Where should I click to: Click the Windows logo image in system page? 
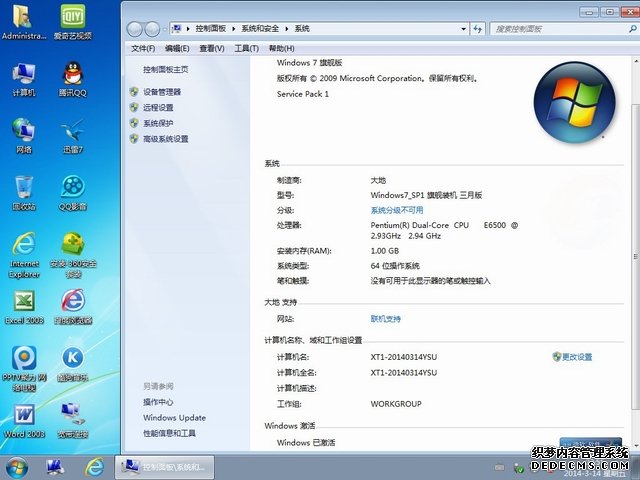[575, 102]
